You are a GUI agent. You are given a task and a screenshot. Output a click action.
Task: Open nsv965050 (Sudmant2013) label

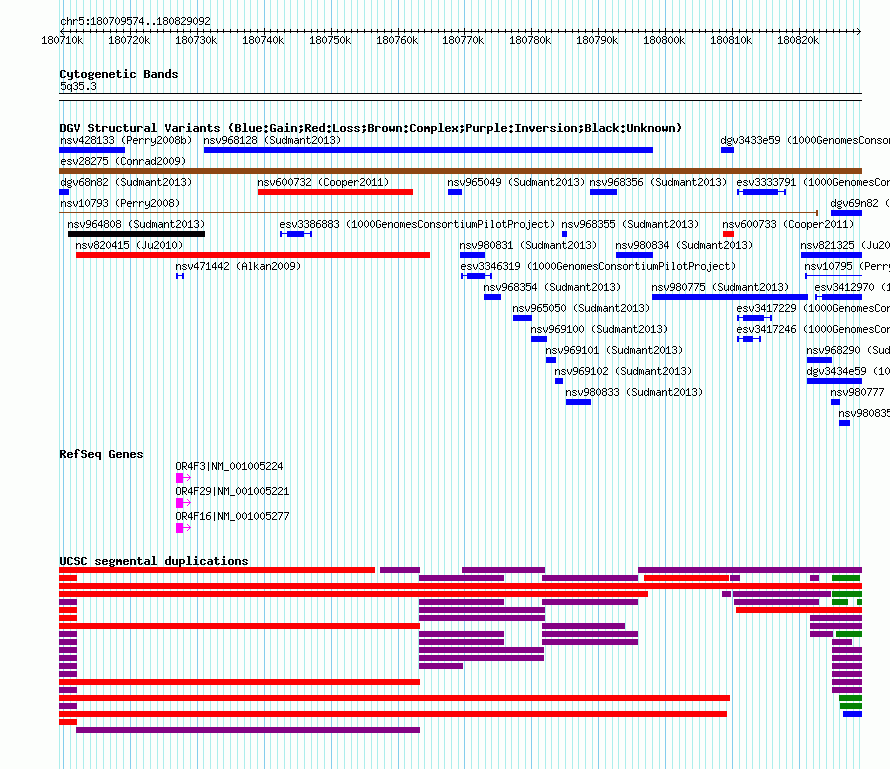coord(581,308)
